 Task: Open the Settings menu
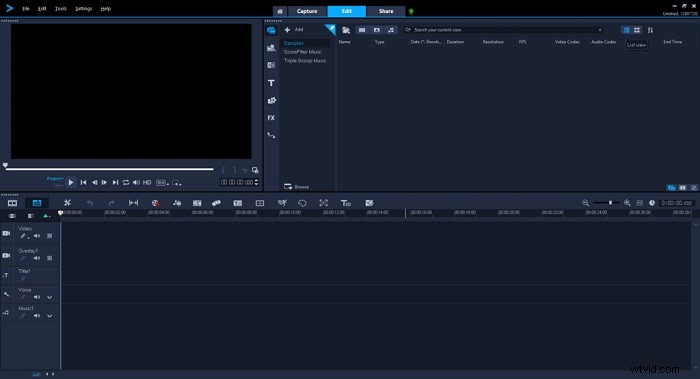tap(83, 8)
